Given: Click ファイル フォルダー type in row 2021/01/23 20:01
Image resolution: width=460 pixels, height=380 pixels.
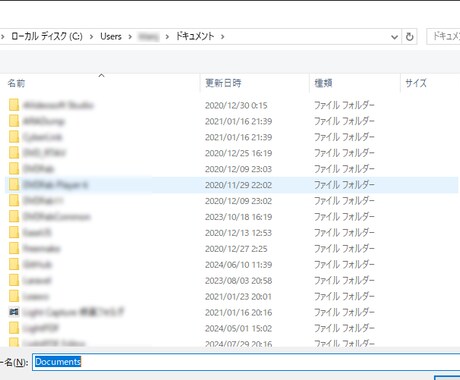Looking at the screenshot, I should [344, 297].
